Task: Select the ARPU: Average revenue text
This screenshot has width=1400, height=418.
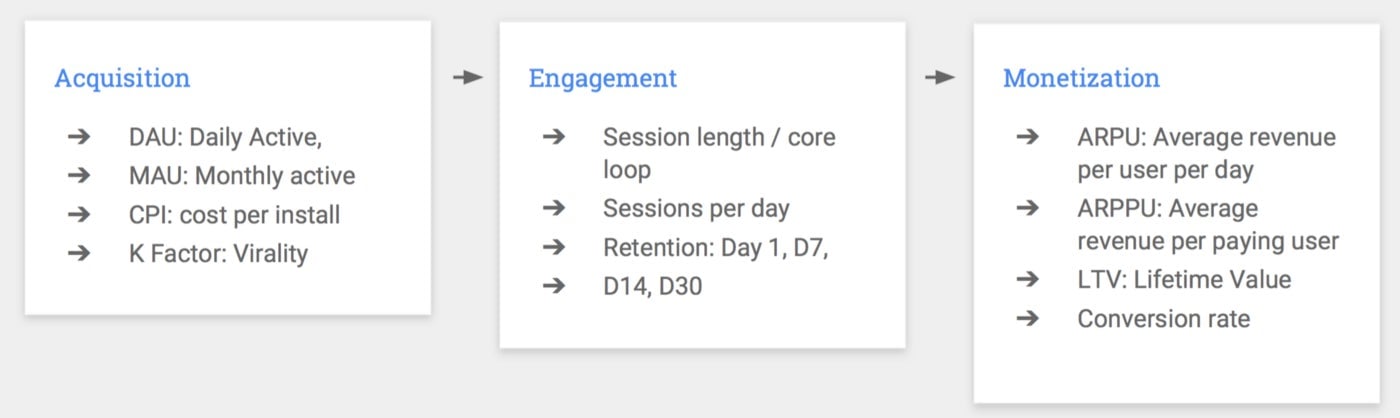Action: coord(1206,138)
